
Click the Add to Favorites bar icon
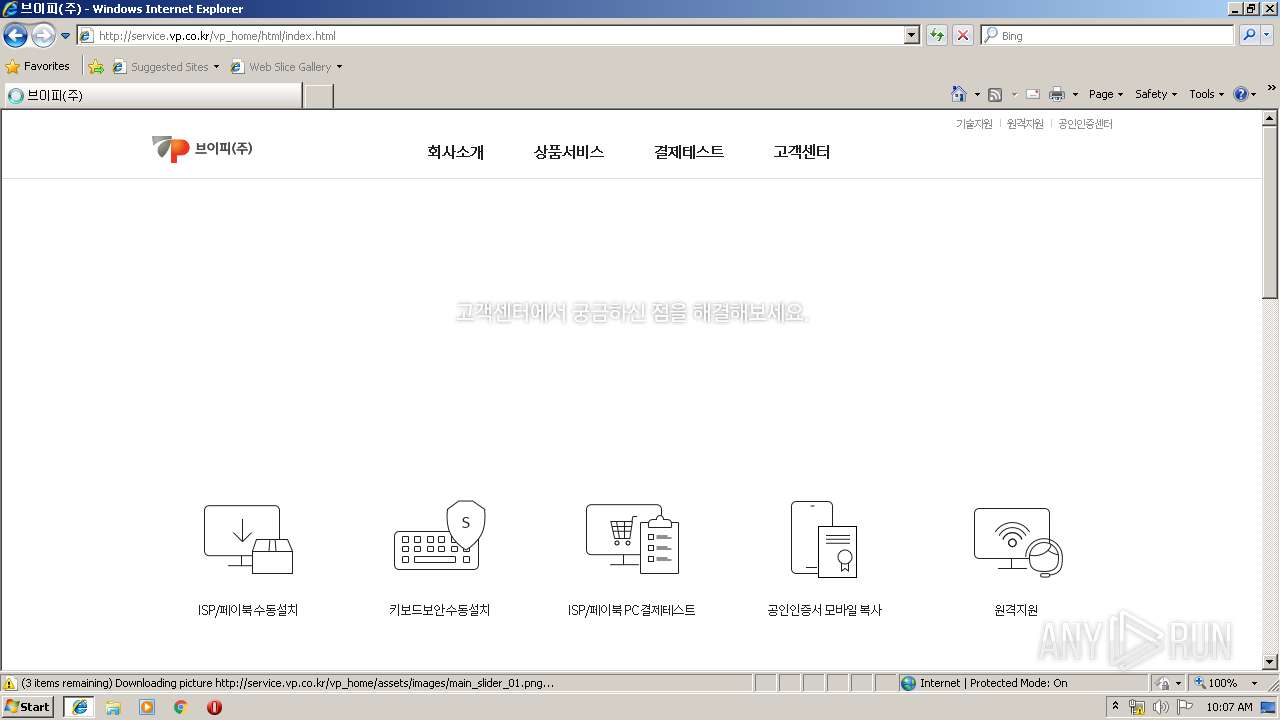96,67
